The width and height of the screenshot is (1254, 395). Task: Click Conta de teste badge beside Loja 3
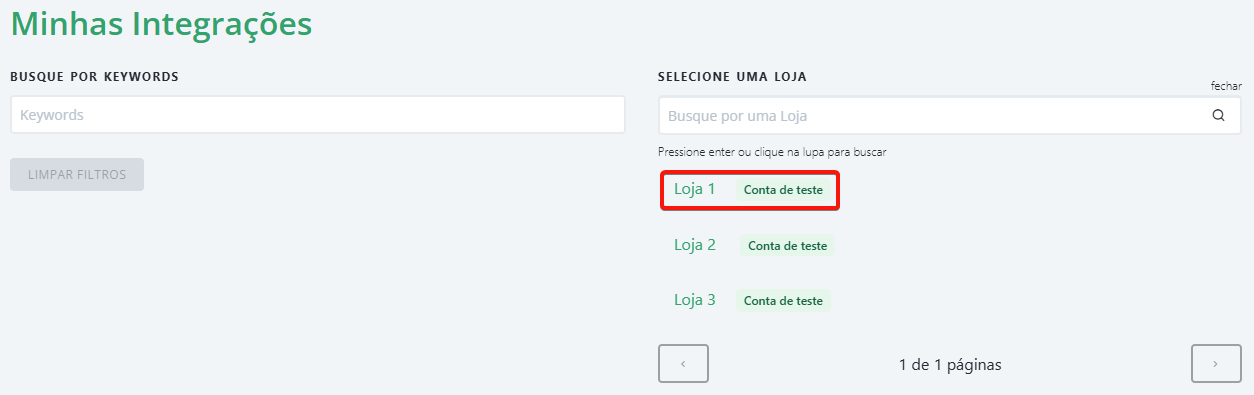click(783, 300)
